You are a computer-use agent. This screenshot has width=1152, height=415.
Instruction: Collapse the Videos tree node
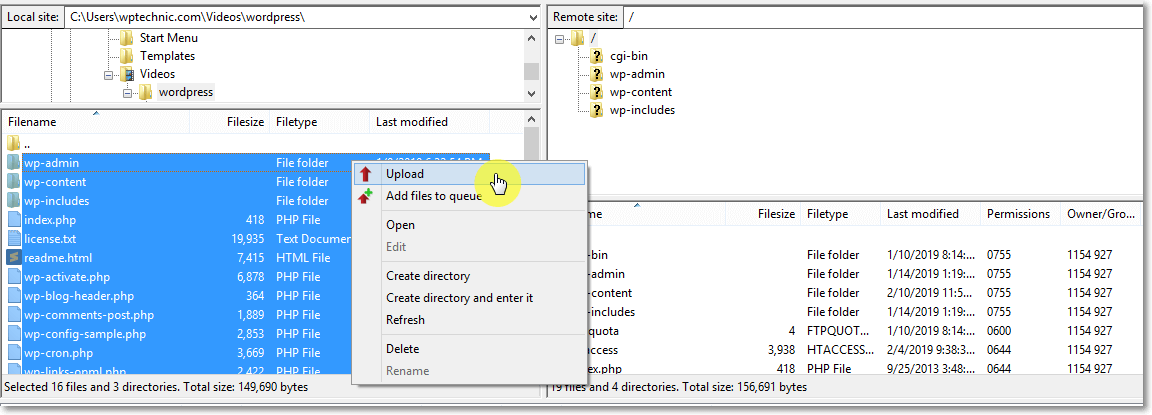[x=109, y=74]
